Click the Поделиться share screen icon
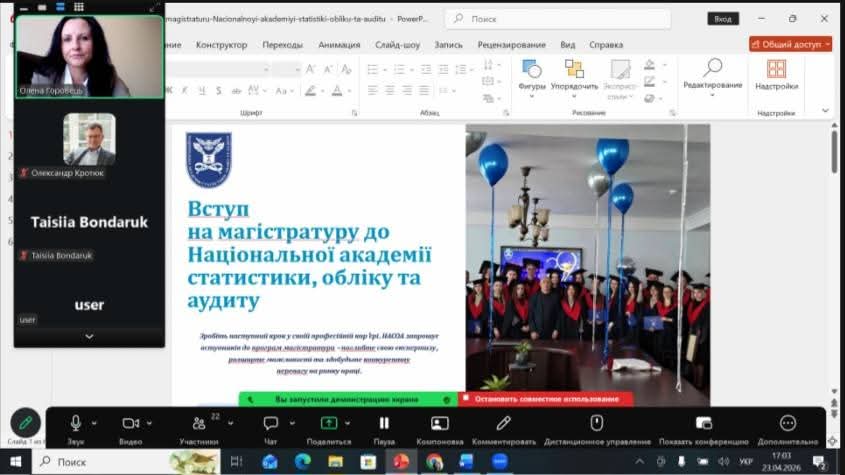845x475 pixels. [328, 423]
